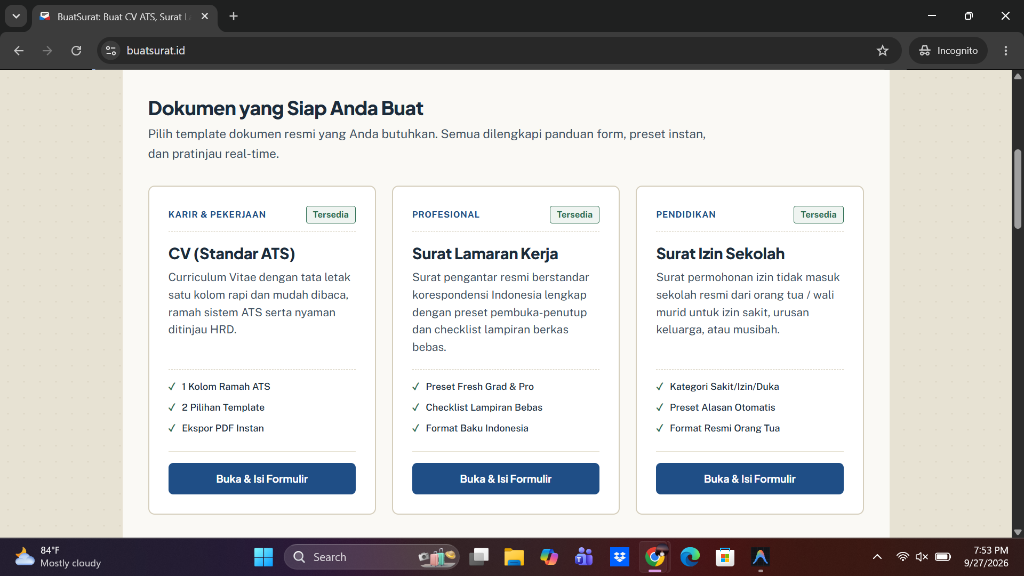The width and height of the screenshot is (1024, 576).
Task: Open Wi-Fi network settings in tray
Action: click(x=902, y=557)
